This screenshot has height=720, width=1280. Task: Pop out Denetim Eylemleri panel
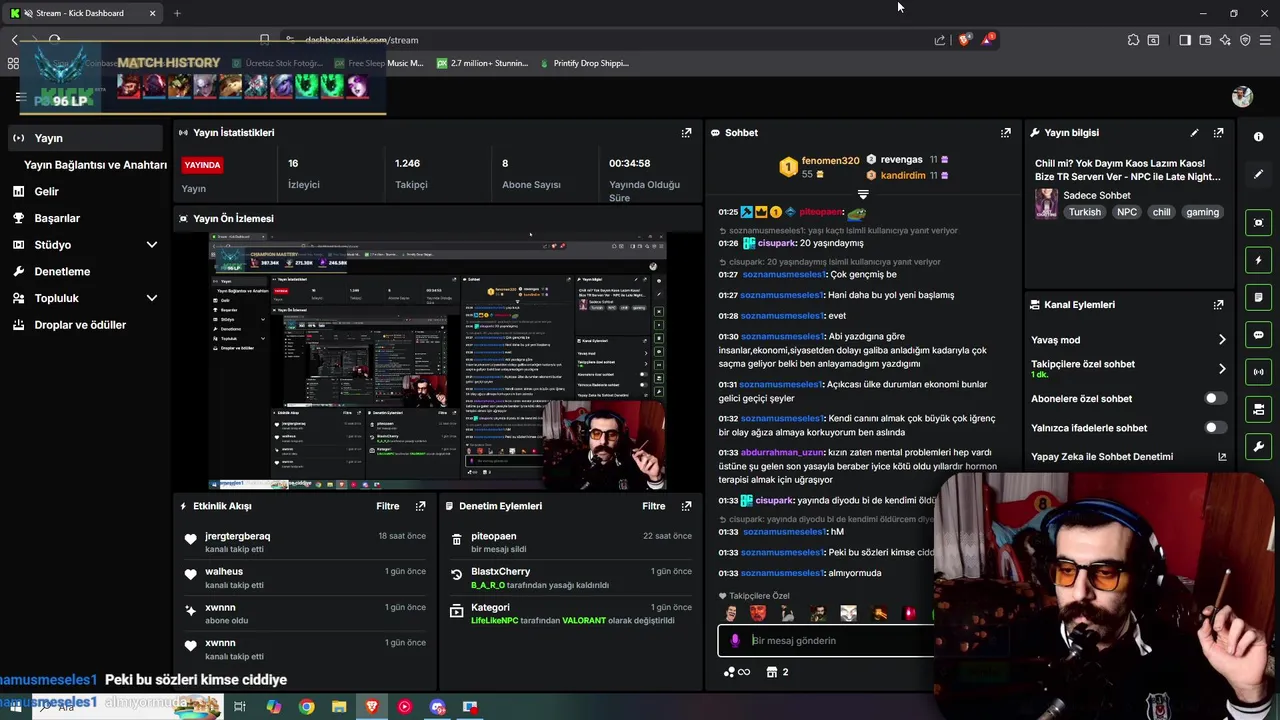tap(686, 506)
